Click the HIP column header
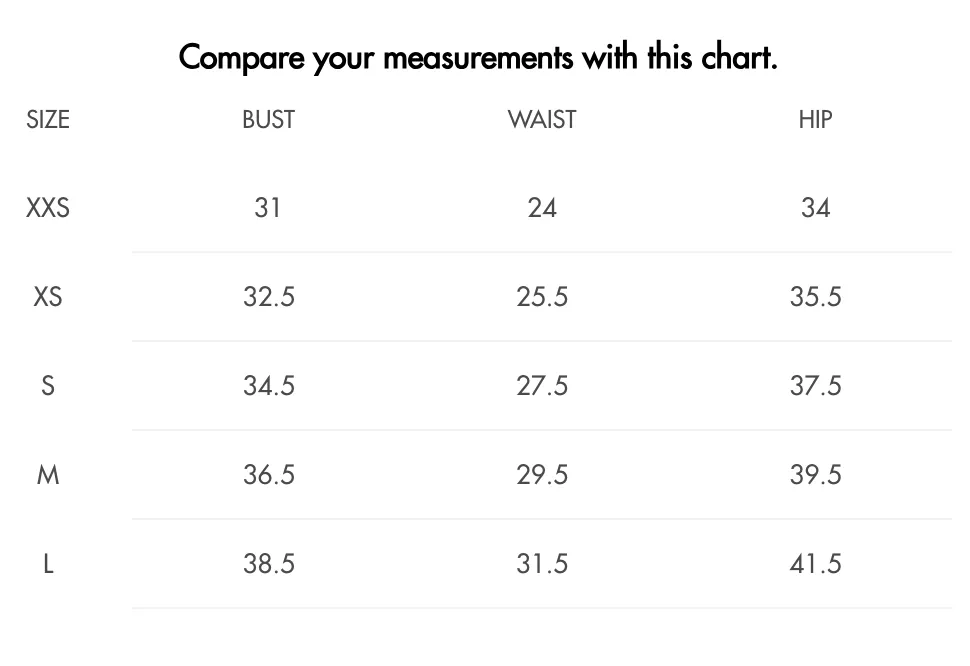Image resolution: width=970 pixels, height=666 pixels. coord(815,119)
